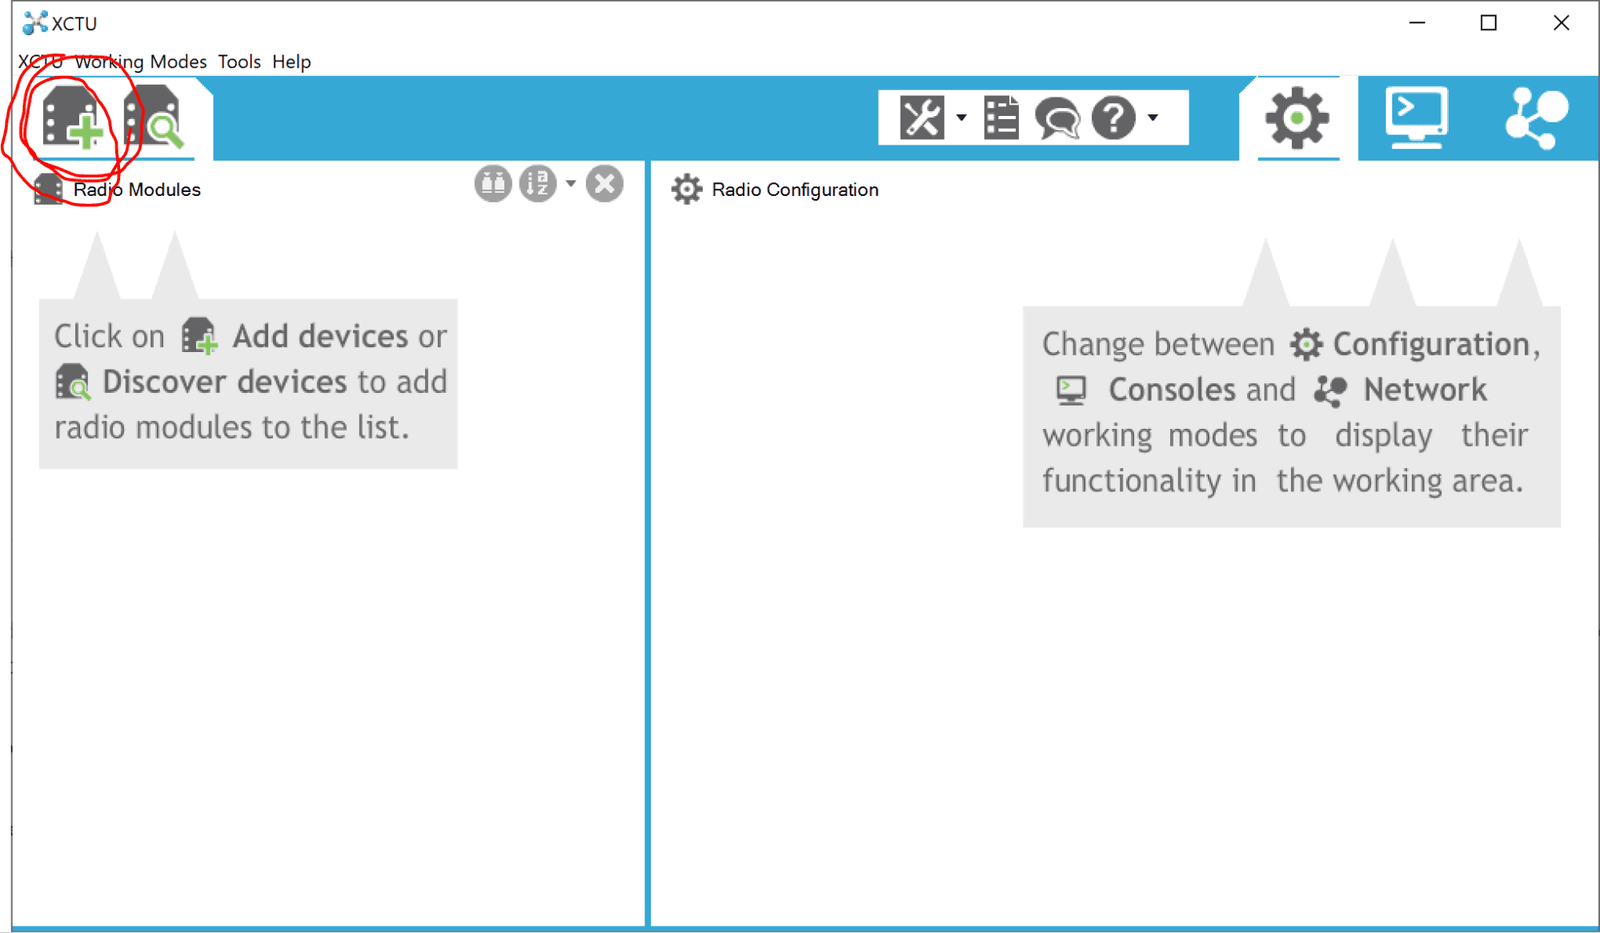
Task: Open the Help menu
Action: coord(291,61)
